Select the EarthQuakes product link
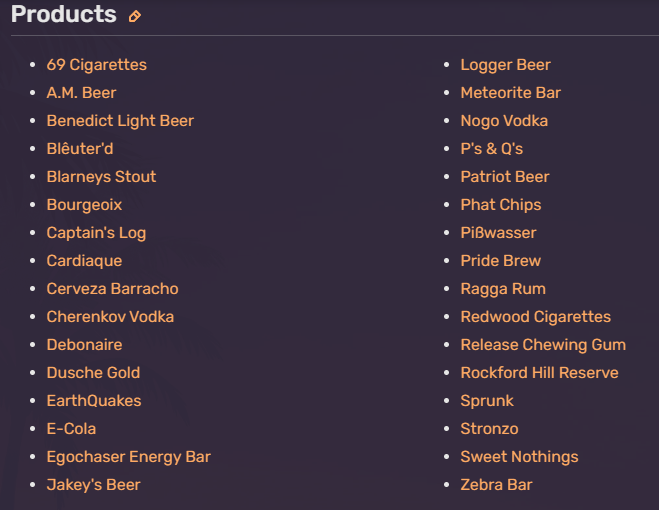This screenshot has width=659, height=510. (x=94, y=401)
